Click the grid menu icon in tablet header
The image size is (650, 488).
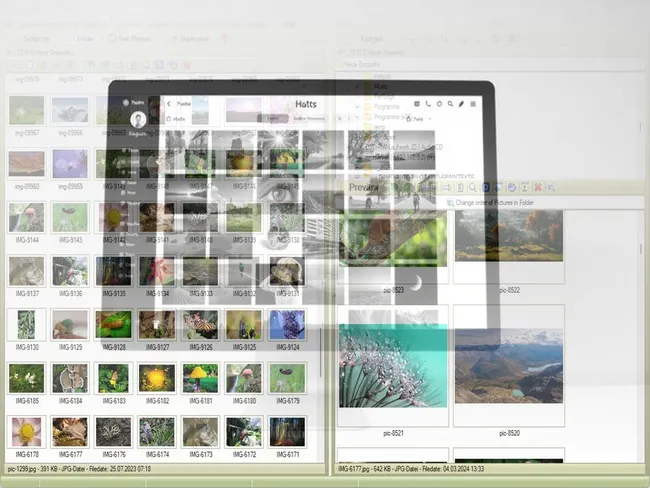473,104
